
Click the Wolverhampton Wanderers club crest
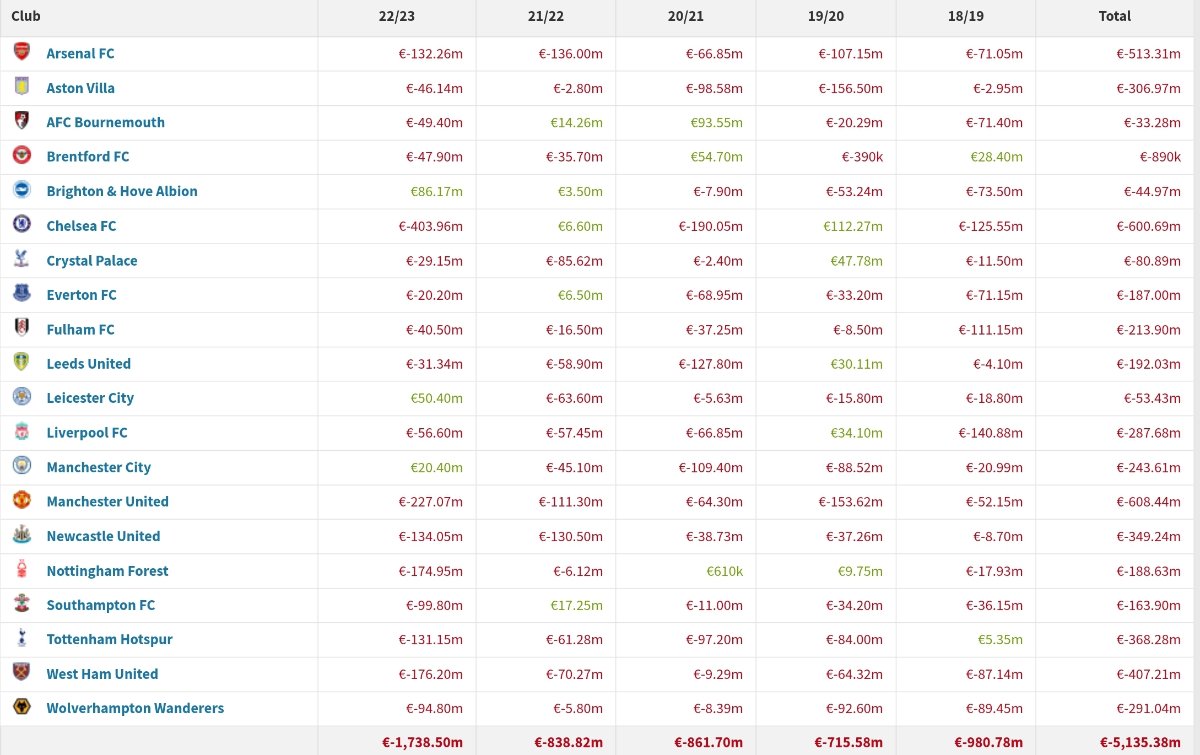22,707
